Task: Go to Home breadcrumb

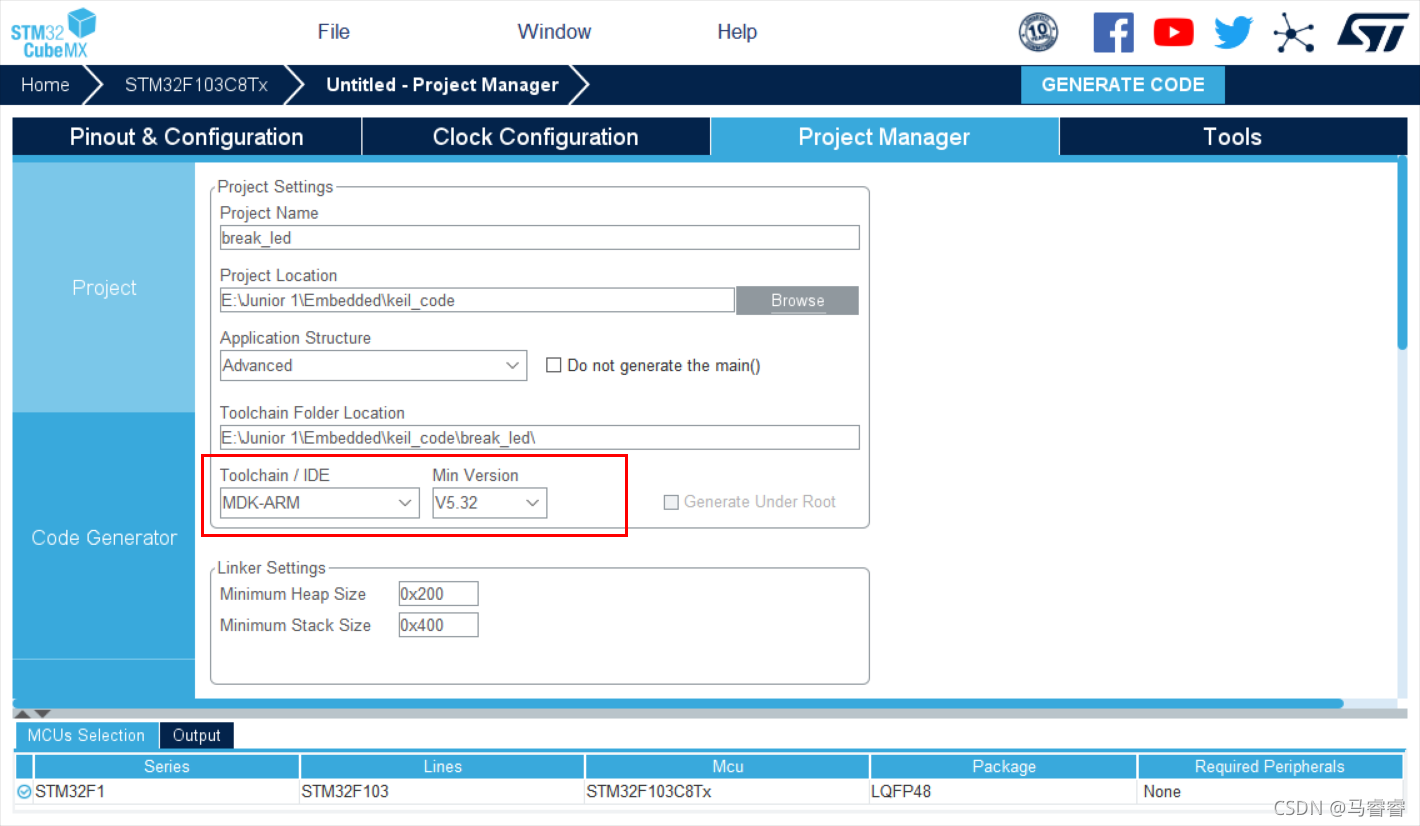Action: [45, 85]
